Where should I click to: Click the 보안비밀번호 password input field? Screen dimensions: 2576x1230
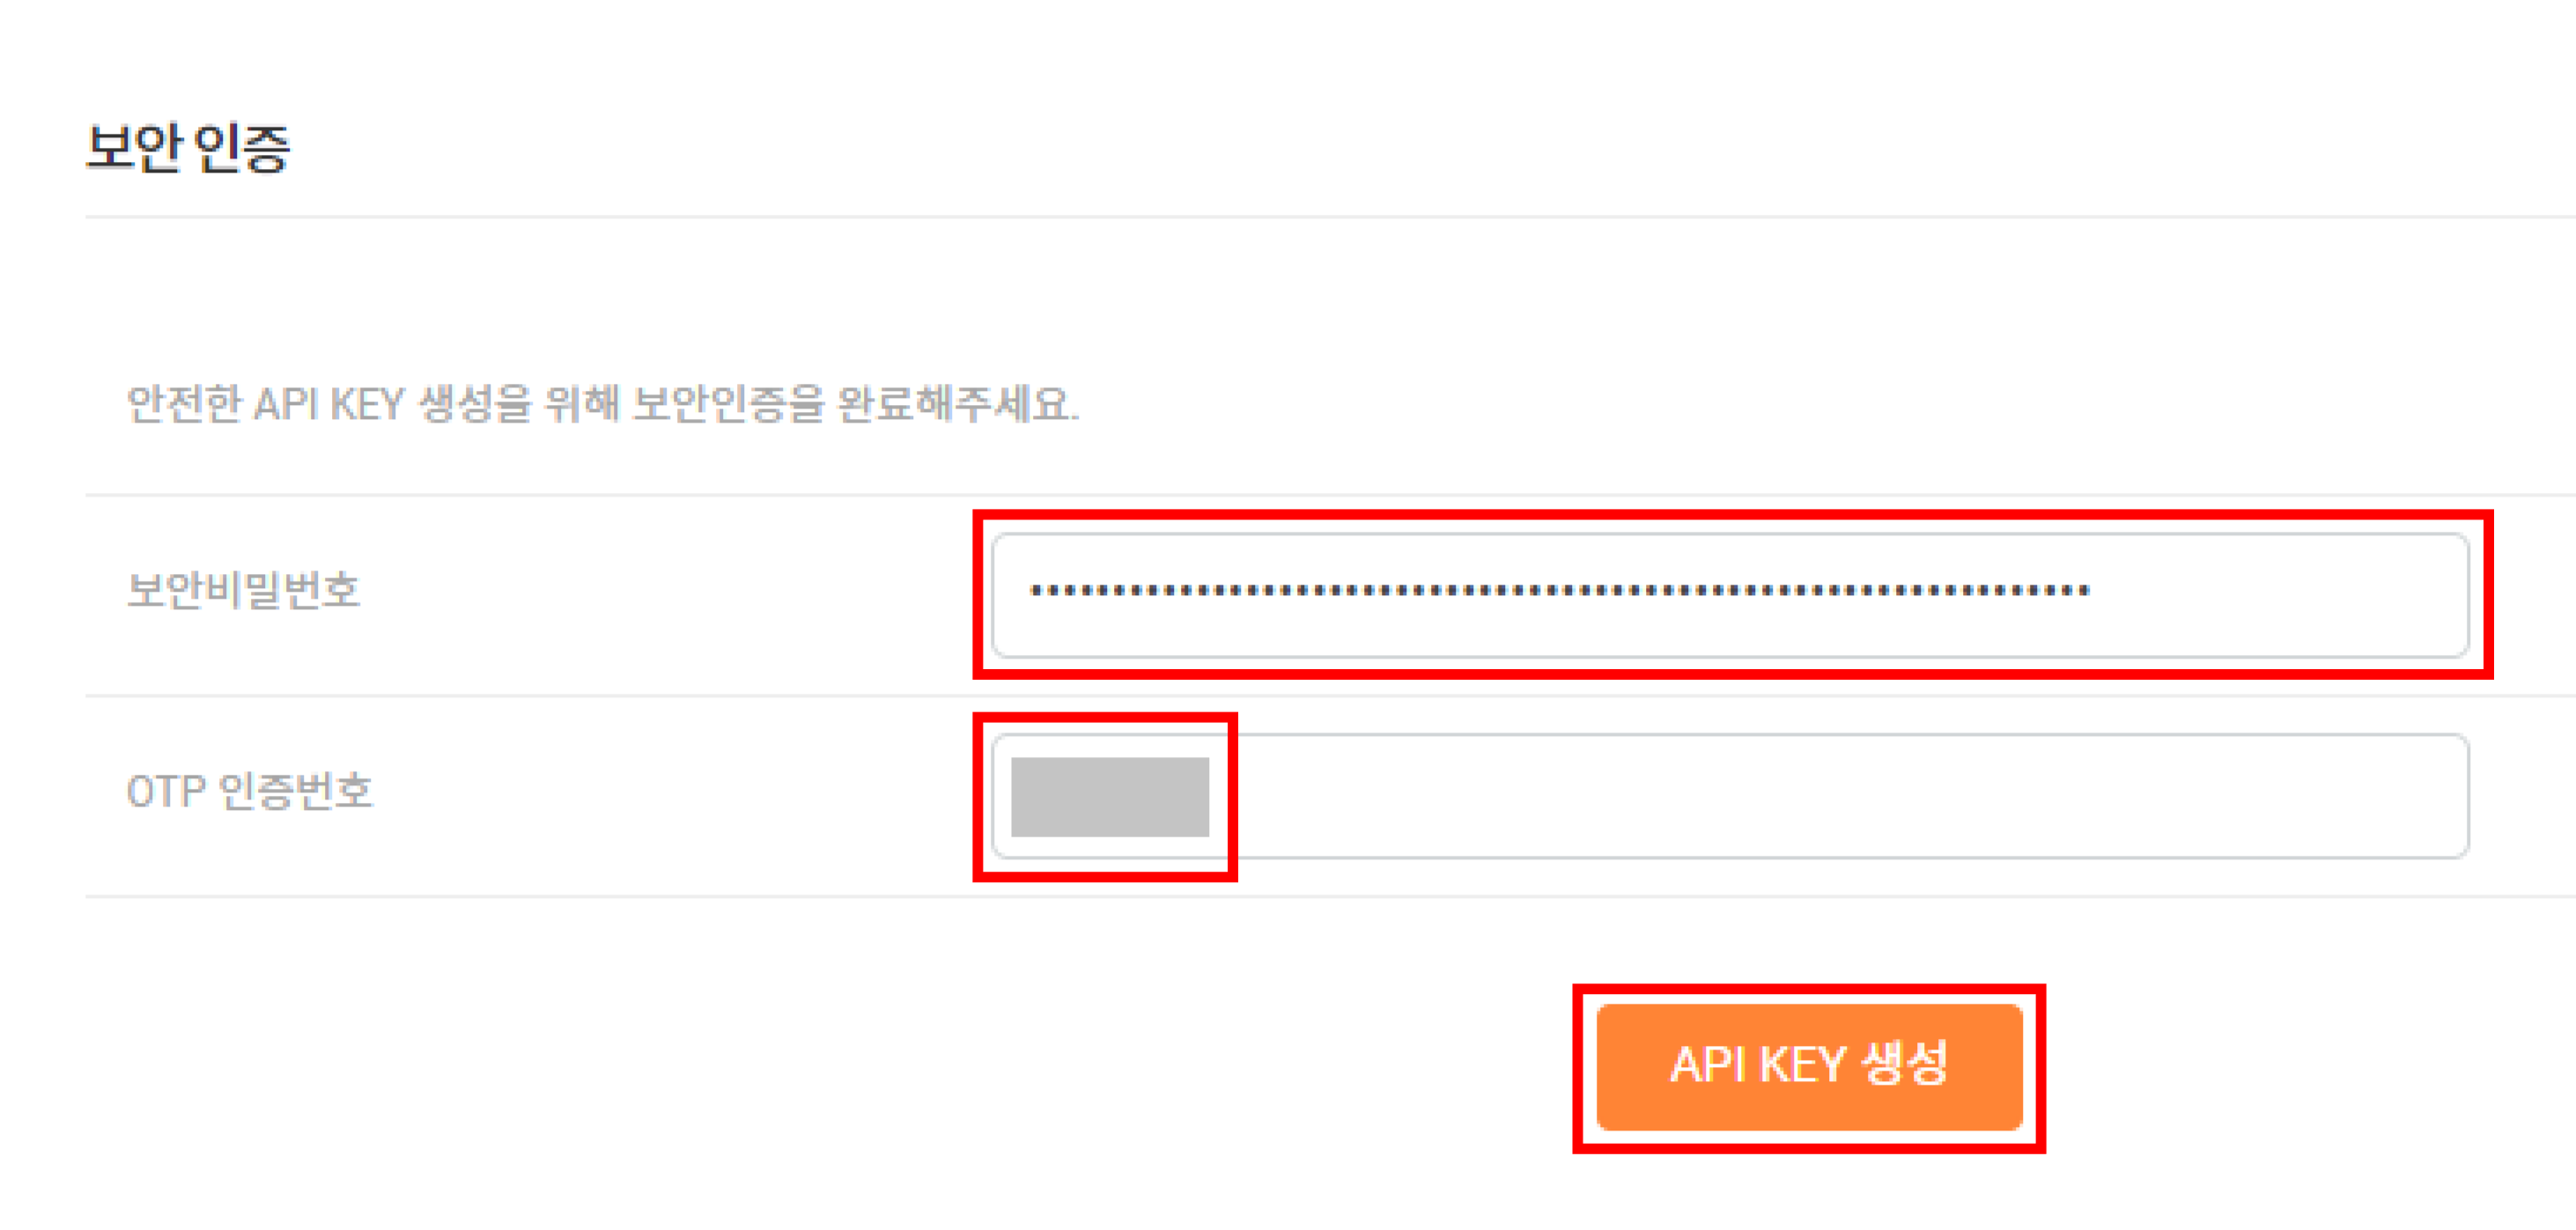(x=1730, y=595)
